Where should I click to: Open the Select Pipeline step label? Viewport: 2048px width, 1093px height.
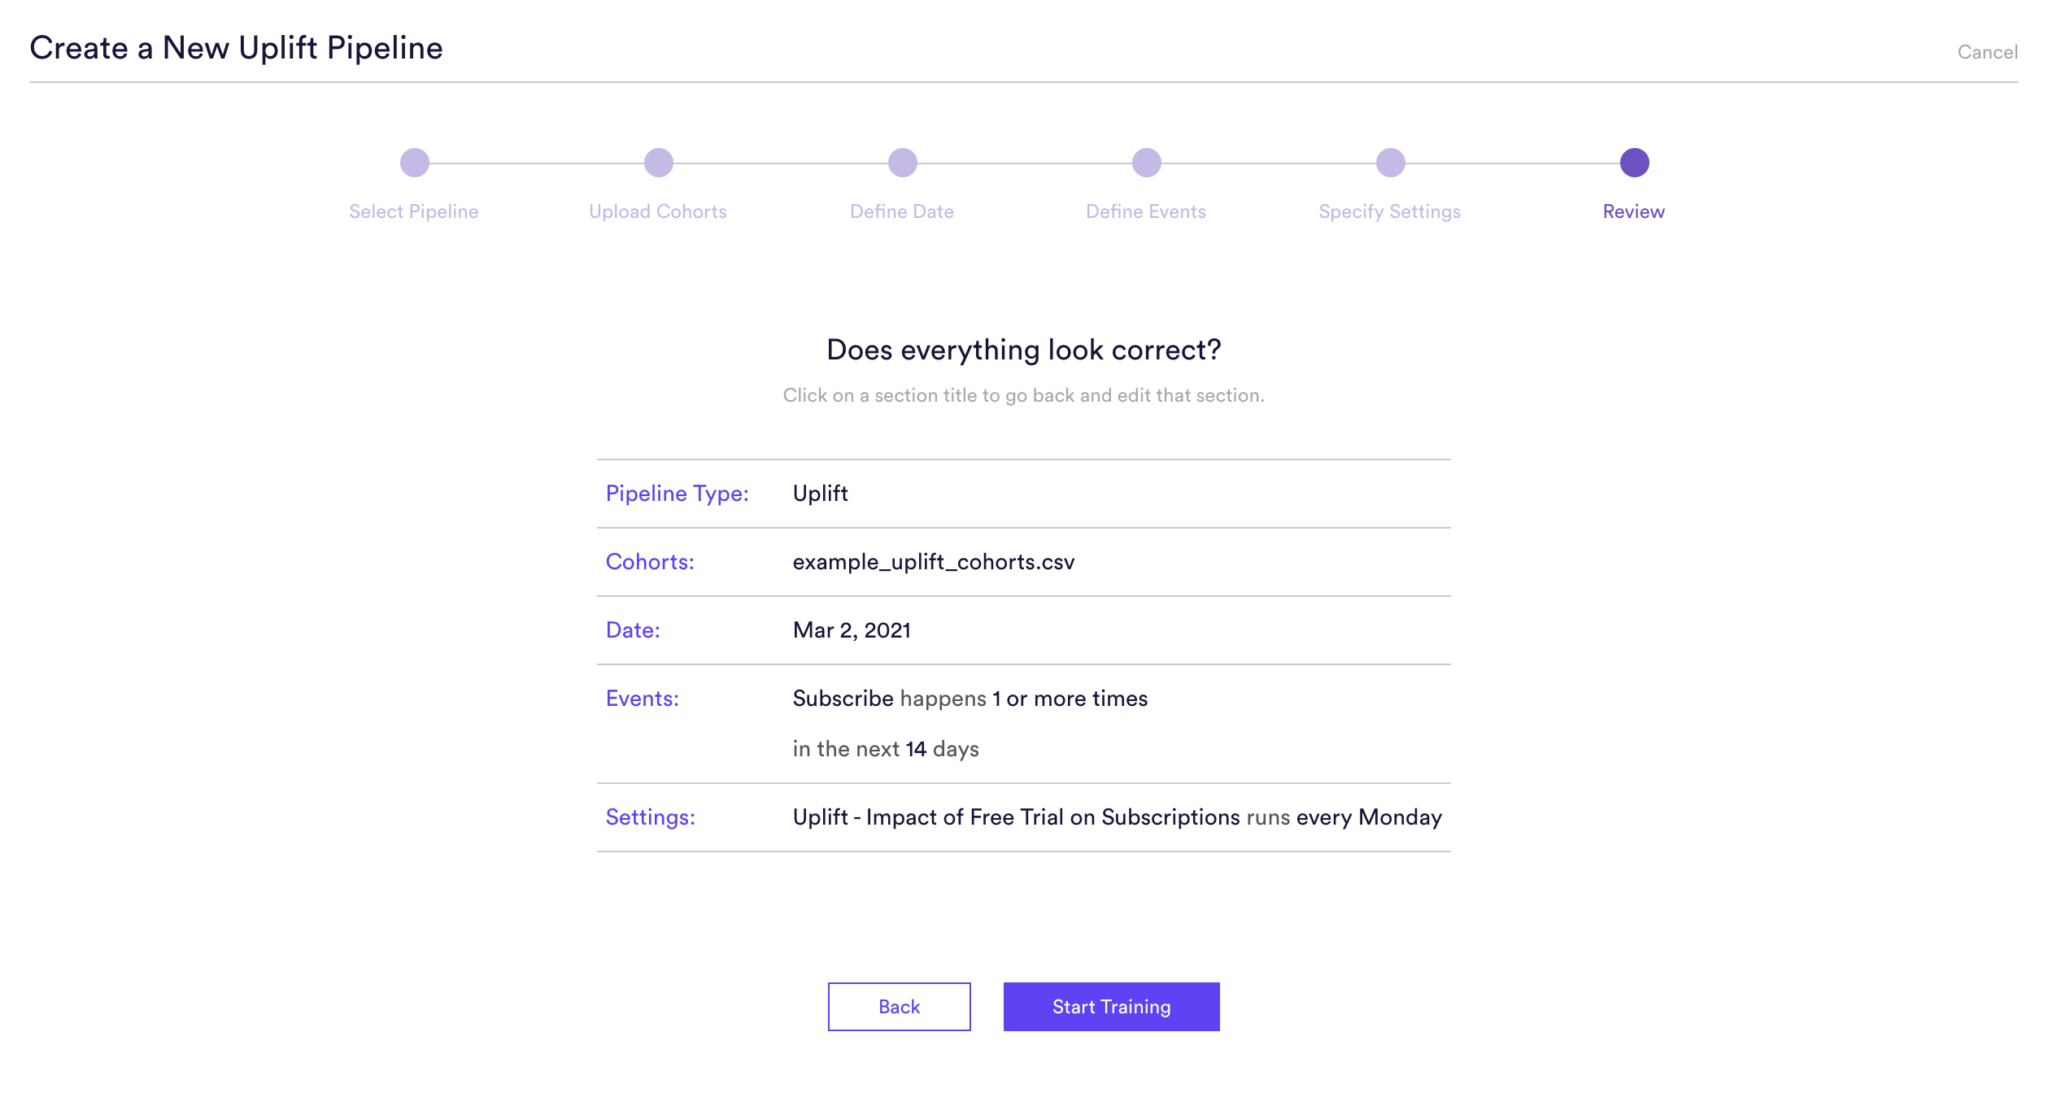[x=414, y=211]
